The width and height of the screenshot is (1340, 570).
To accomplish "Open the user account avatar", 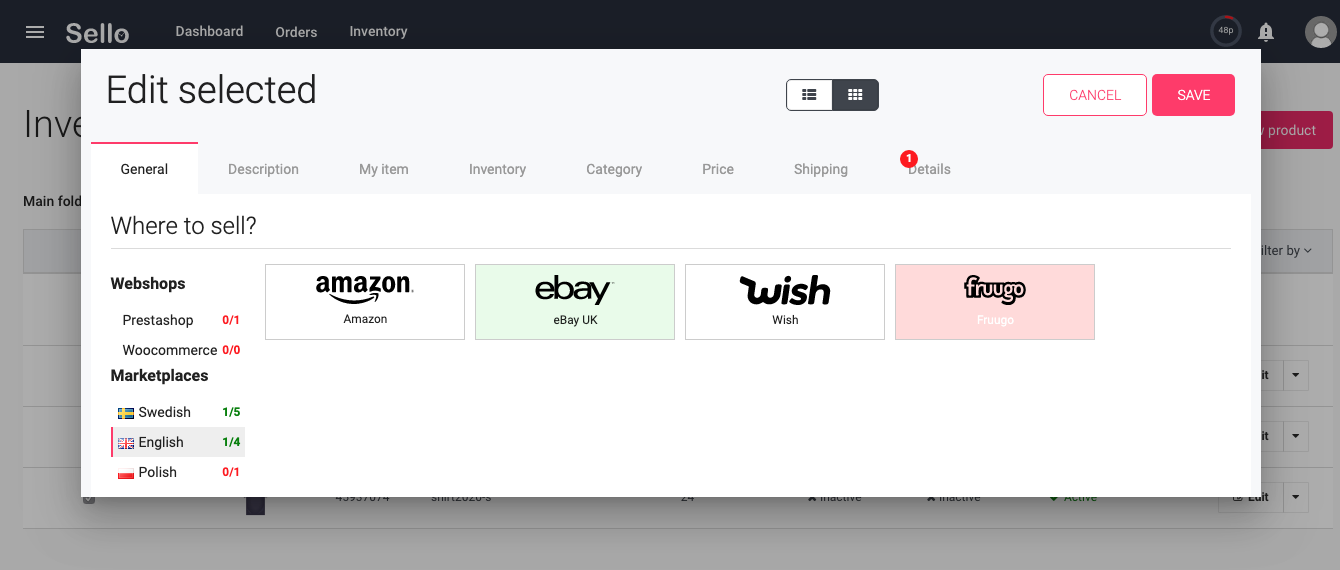I will [1321, 32].
